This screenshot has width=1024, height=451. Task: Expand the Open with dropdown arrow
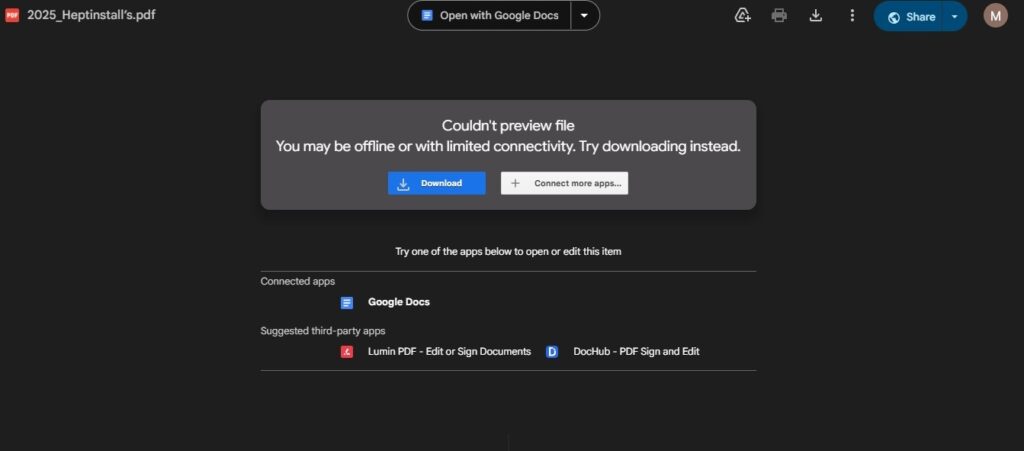tap(584, 16)
